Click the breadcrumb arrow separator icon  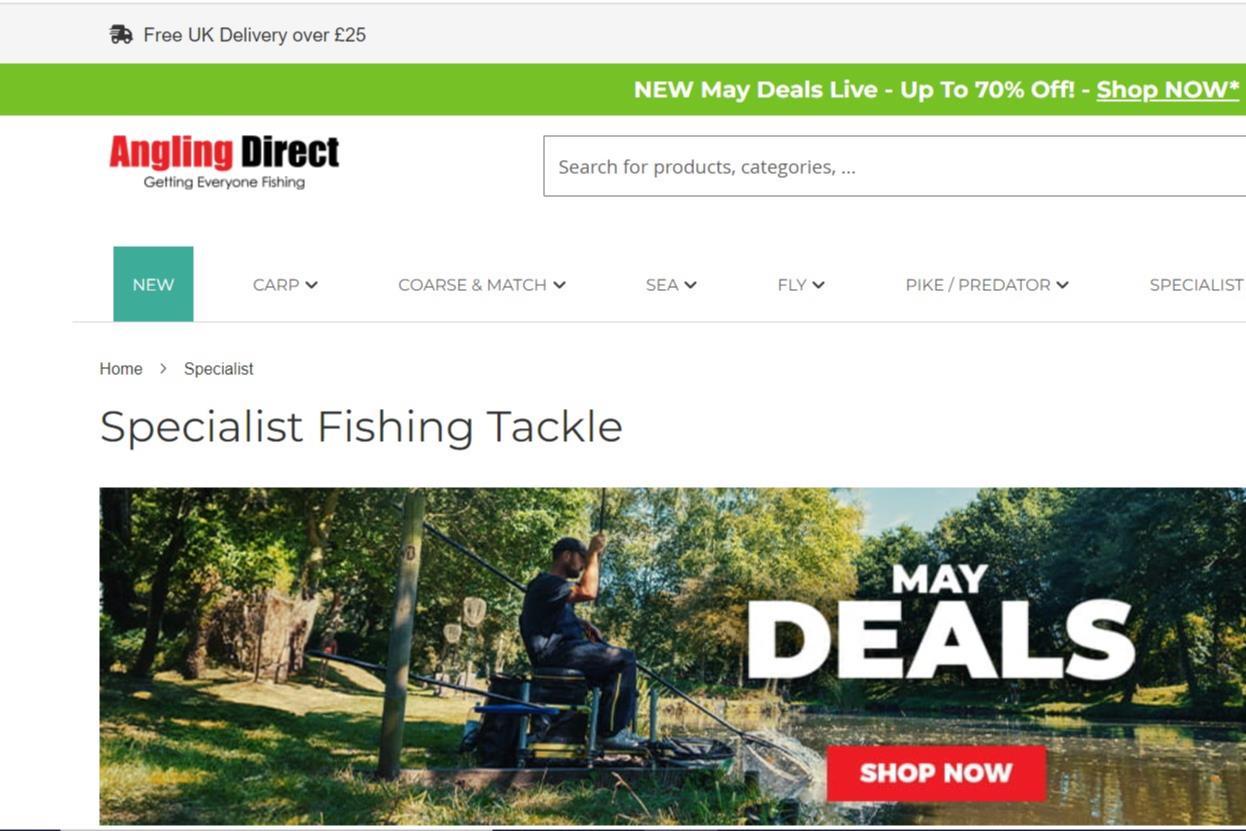(163, 369)
